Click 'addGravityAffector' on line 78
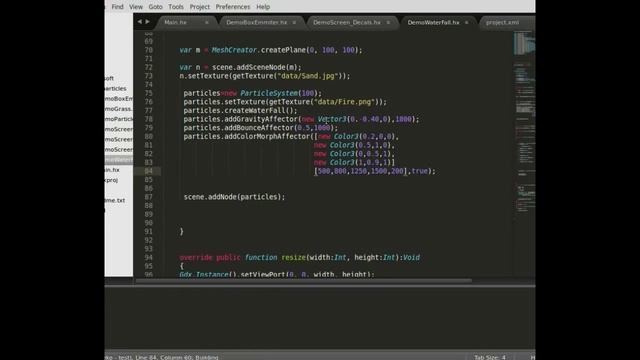Viewport: 640px width, 360px height. (261, 119)
